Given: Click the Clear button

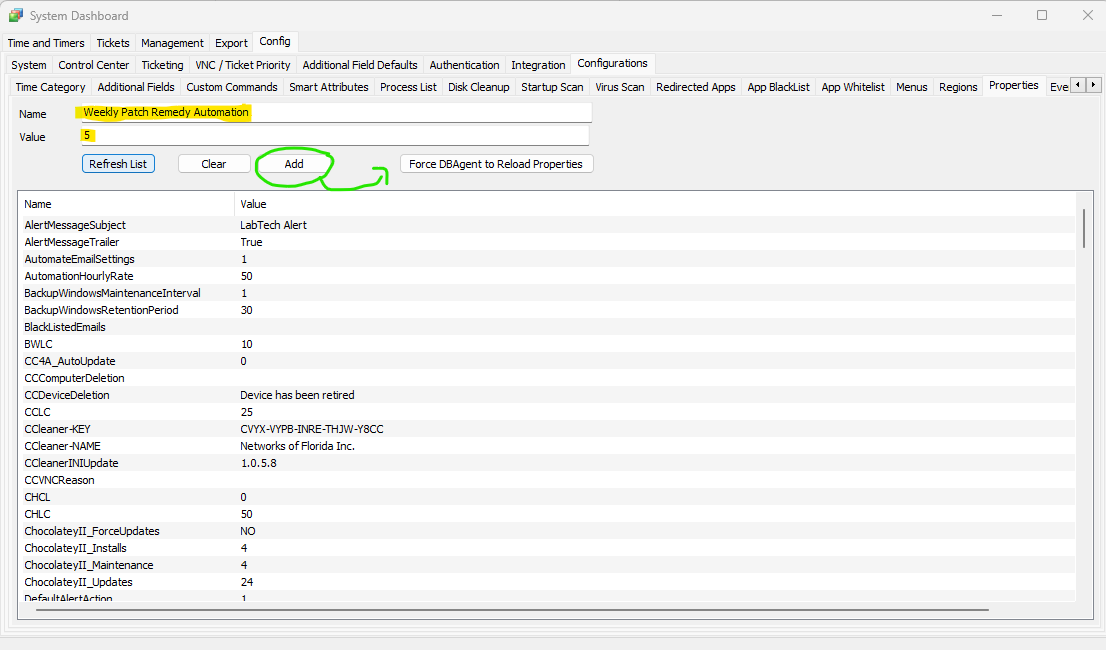Looking at the screenshot, I should 213,164.
